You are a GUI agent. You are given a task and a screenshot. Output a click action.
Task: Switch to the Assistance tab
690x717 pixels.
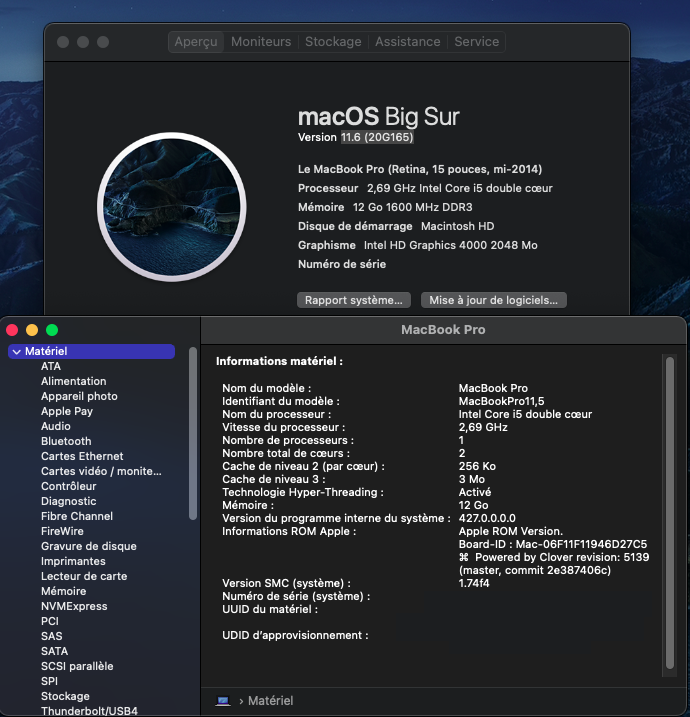click(x=407, y=42)
